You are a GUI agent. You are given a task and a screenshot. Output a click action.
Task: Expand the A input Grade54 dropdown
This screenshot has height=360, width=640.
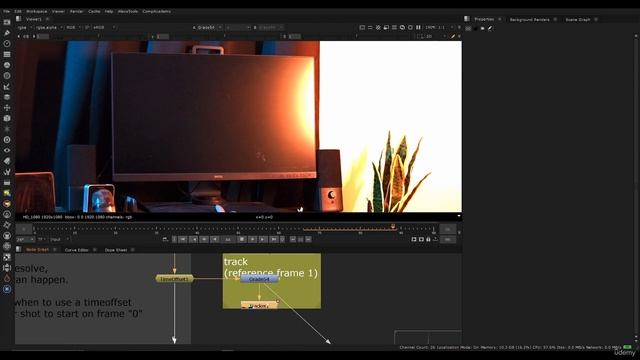pyautogui.click(x=207, y=27)
